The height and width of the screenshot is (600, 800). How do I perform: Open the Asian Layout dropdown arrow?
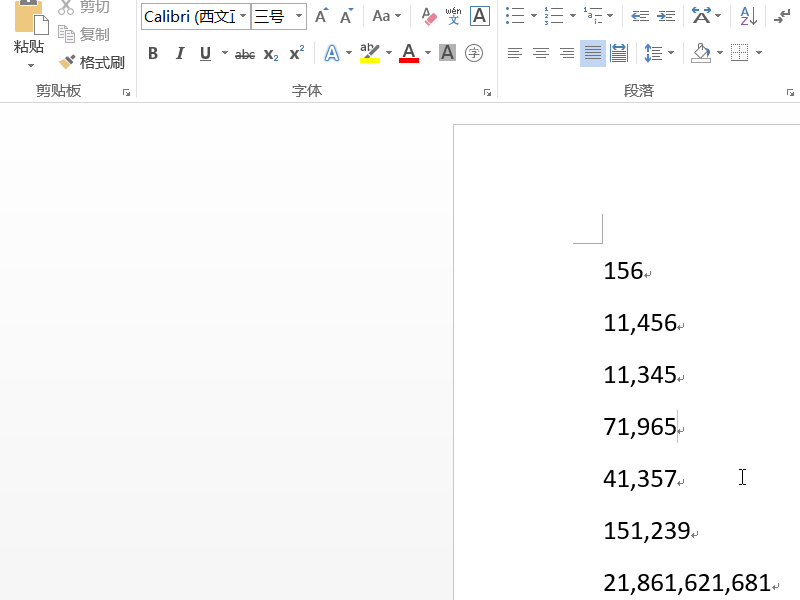pyautogui.click(x=718, y=16)
